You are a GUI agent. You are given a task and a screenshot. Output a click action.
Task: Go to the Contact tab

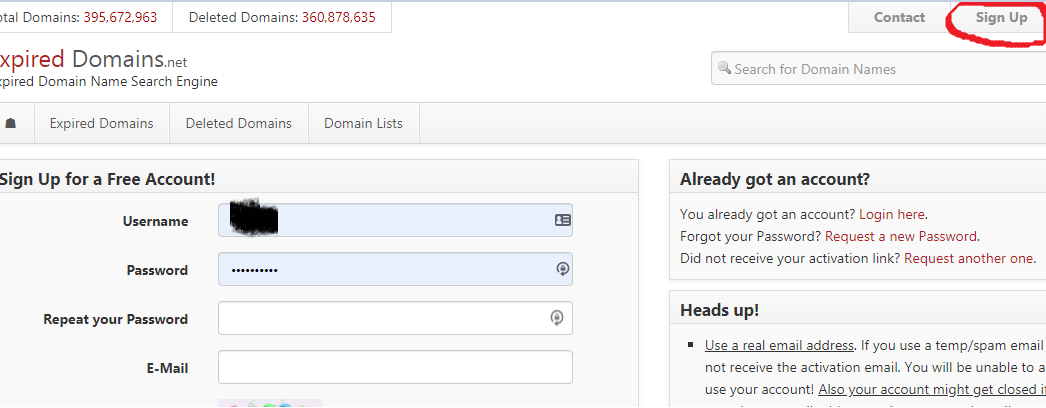(899, 17)
